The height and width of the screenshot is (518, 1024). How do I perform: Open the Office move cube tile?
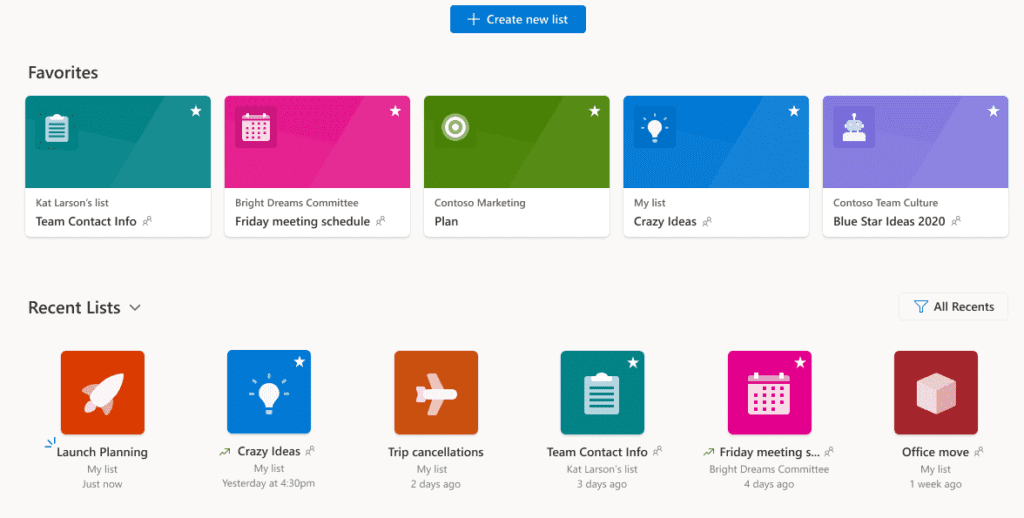pos(936,393)
